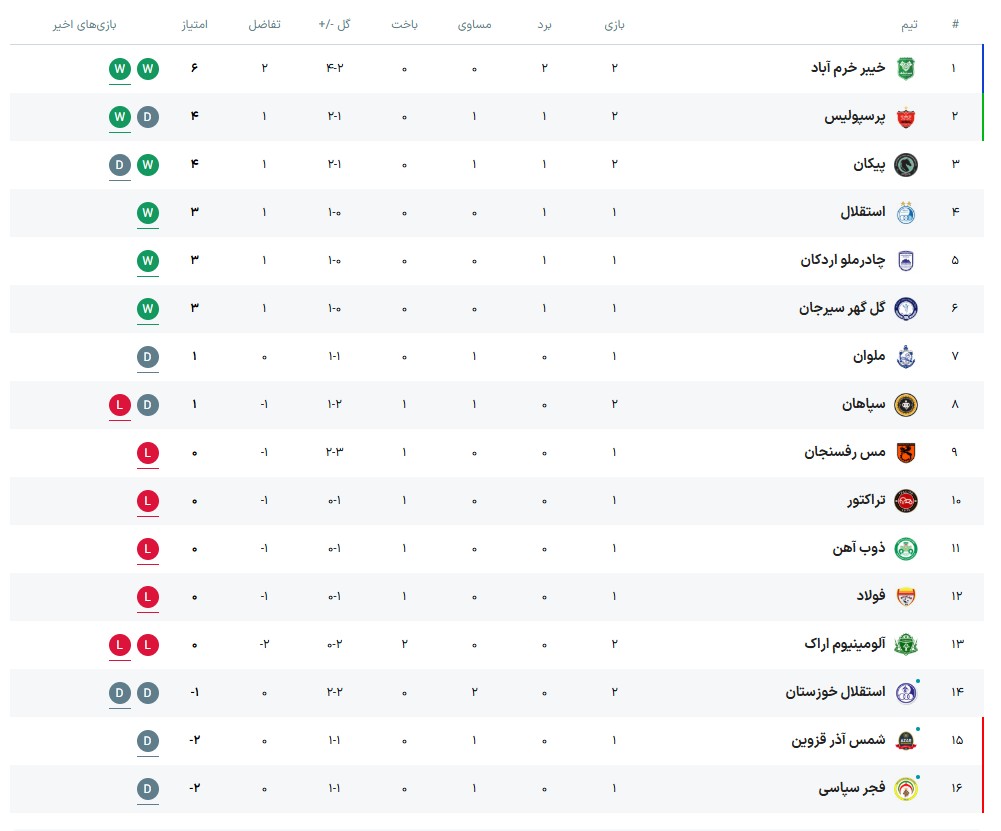This screenshot has width=1001, height=831.
Task: Click the Persepolis red crest icon
Action: pos(906,117)
